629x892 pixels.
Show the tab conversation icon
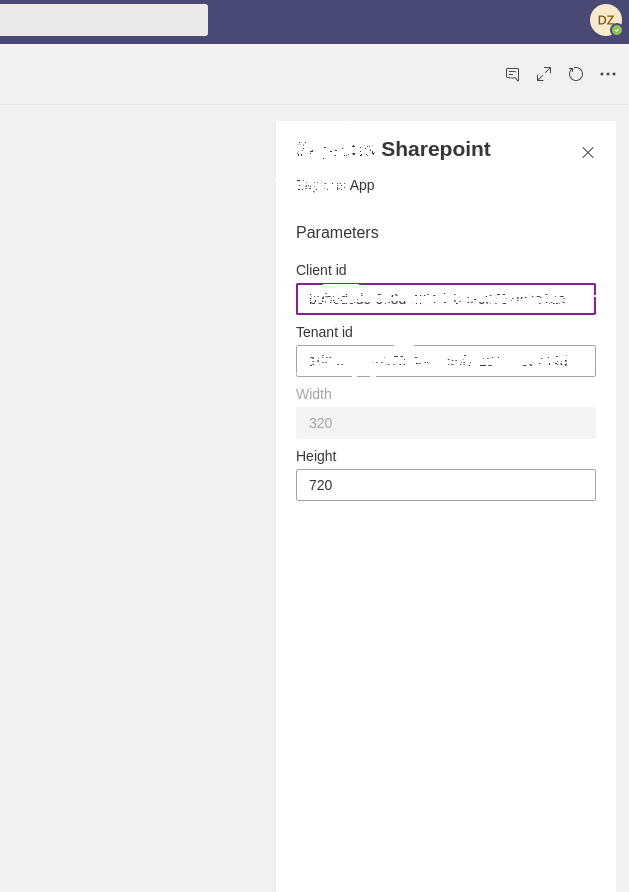[512, 75]
